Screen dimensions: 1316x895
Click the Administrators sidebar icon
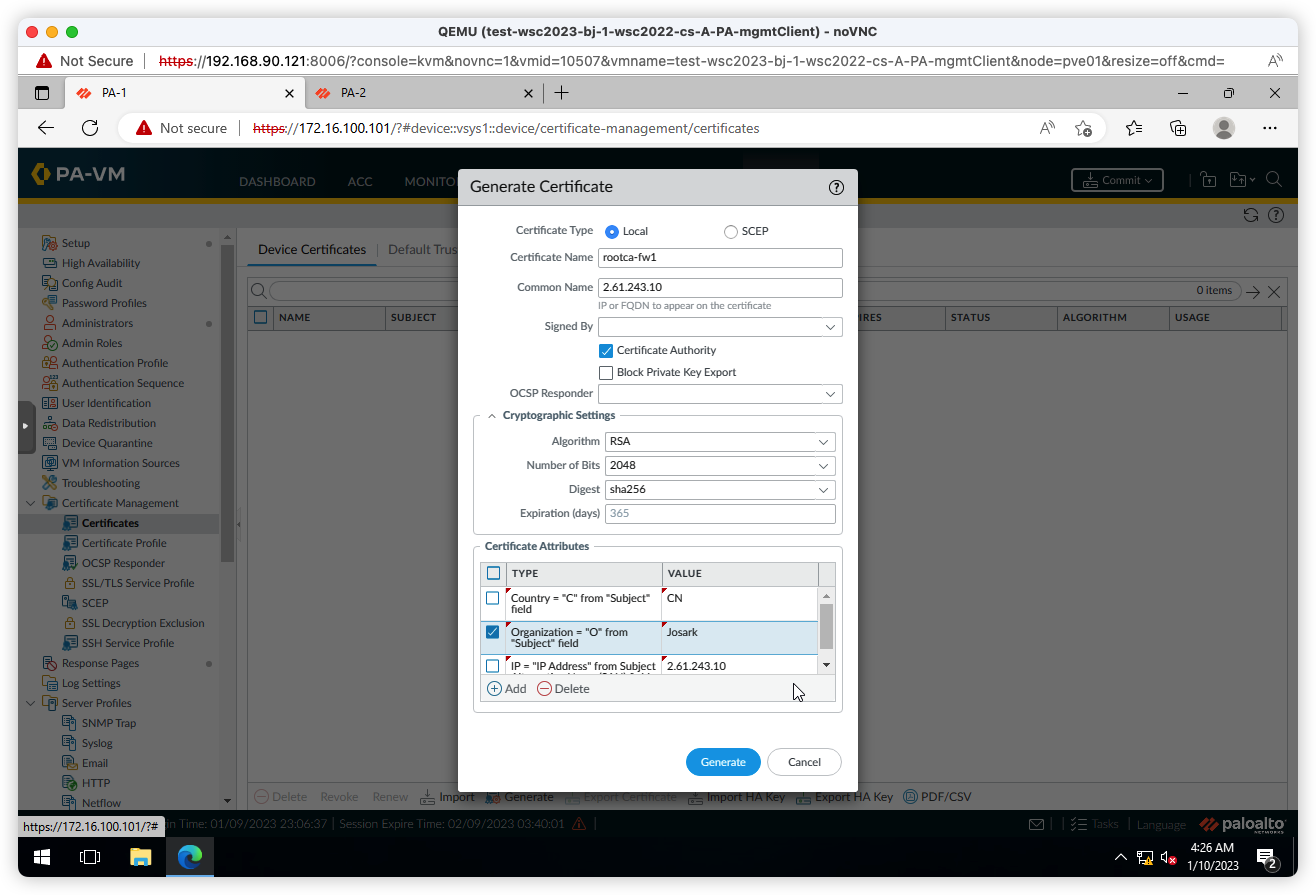[50, 323]
